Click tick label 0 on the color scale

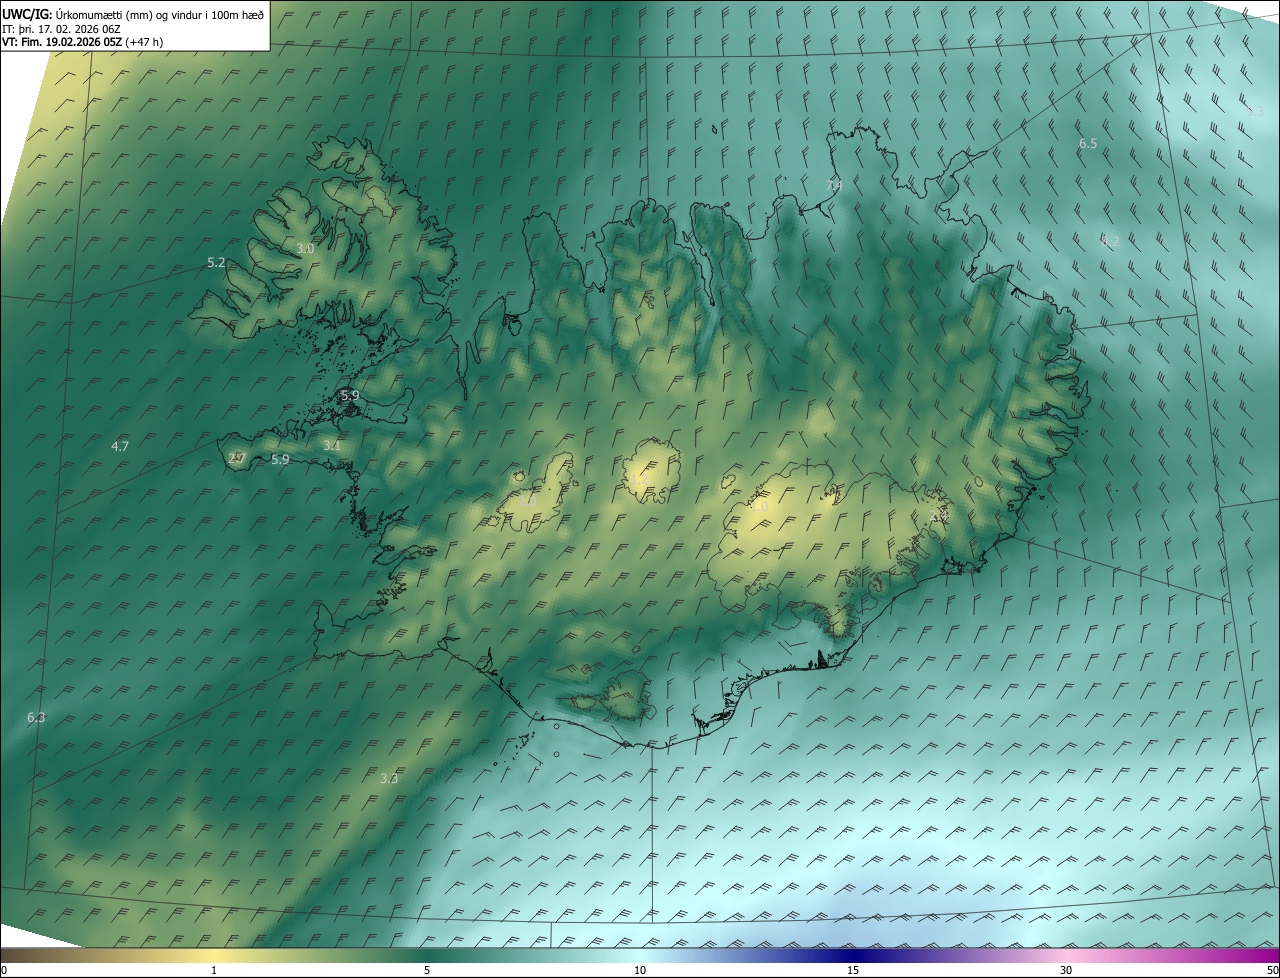pos(4,970)
